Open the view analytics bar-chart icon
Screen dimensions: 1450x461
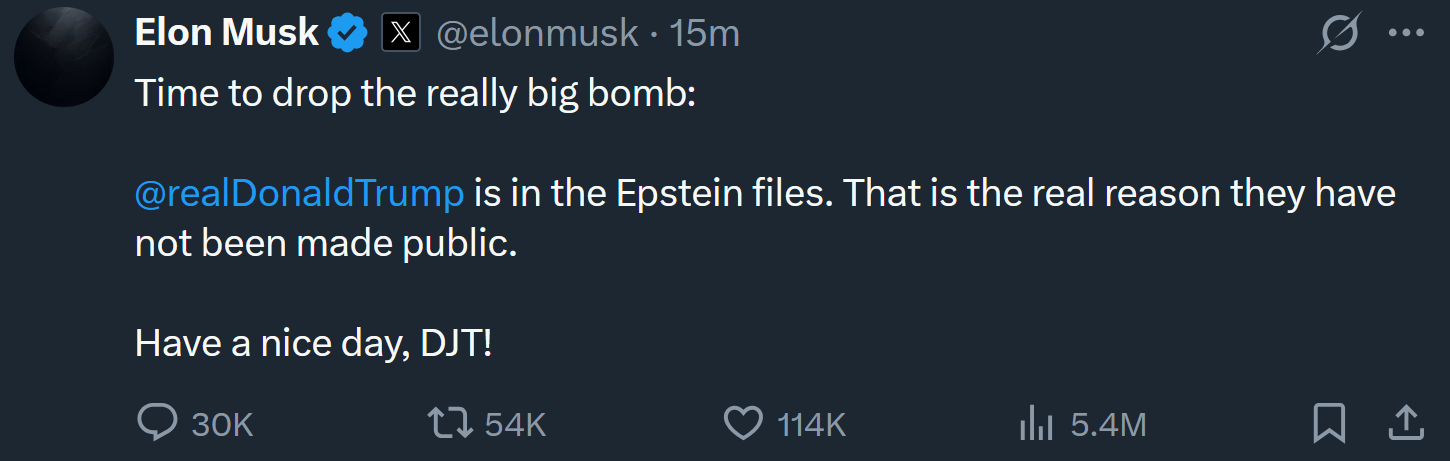[x=1036, y=425]
